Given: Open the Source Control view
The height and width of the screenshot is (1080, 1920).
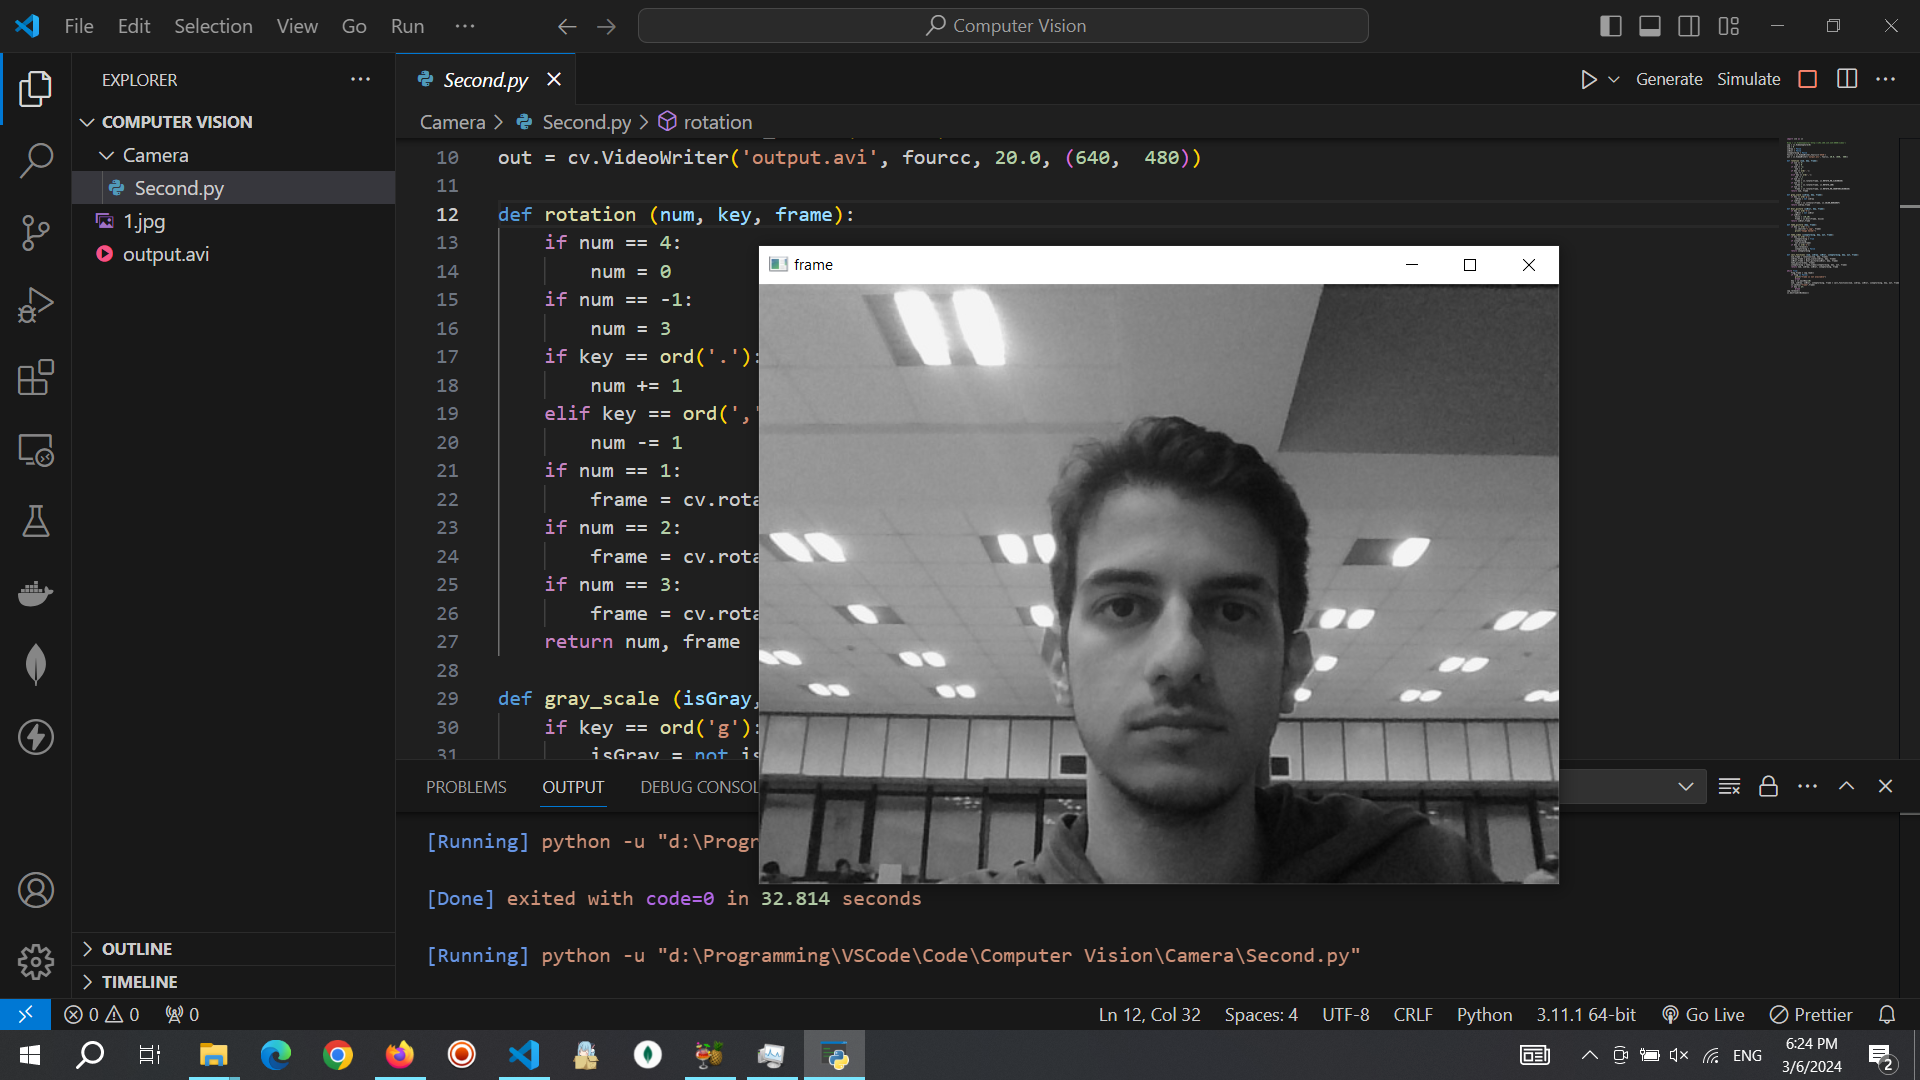Looking at the screenshot, I should (x=36, y=233).
